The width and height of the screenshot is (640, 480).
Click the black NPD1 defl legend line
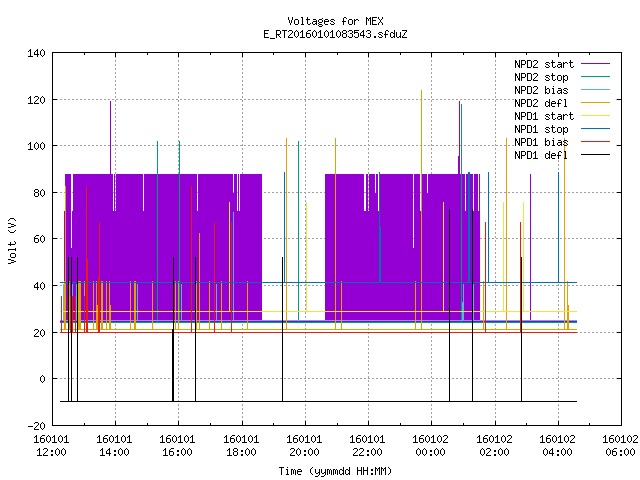595,155
